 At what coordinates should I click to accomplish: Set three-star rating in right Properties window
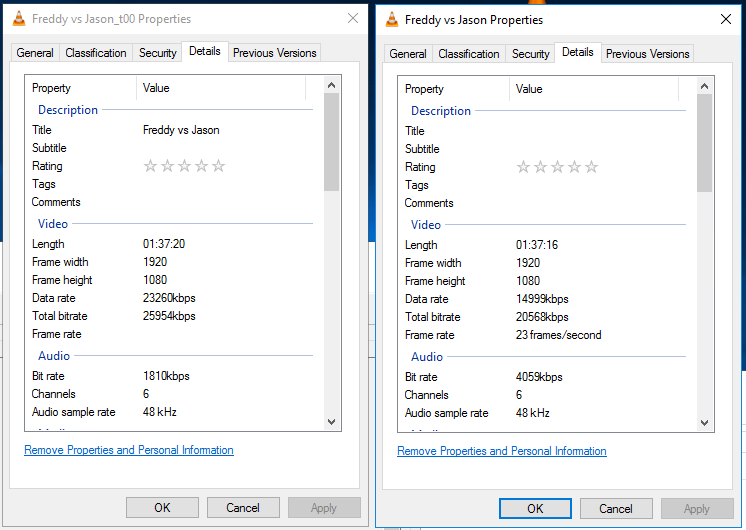point(558,167)
